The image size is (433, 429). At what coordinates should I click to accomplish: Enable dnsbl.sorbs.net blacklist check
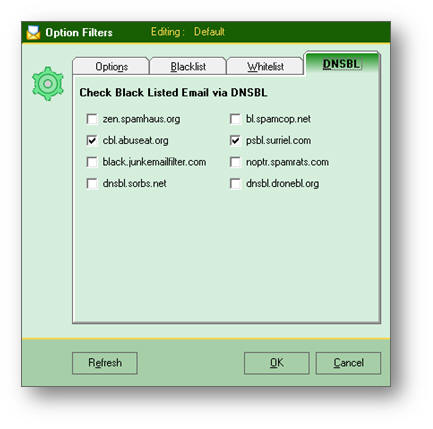[92, 183]
